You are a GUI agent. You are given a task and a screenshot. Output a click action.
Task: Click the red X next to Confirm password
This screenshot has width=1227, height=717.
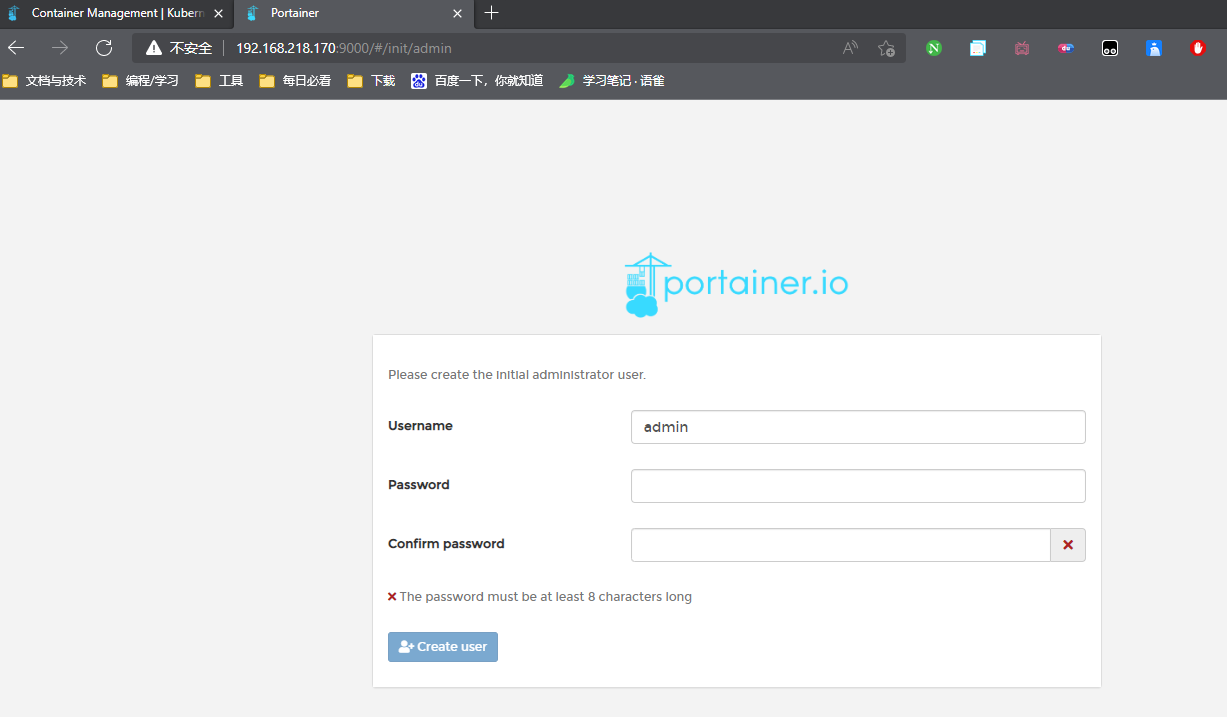[x=1068, y=545]
